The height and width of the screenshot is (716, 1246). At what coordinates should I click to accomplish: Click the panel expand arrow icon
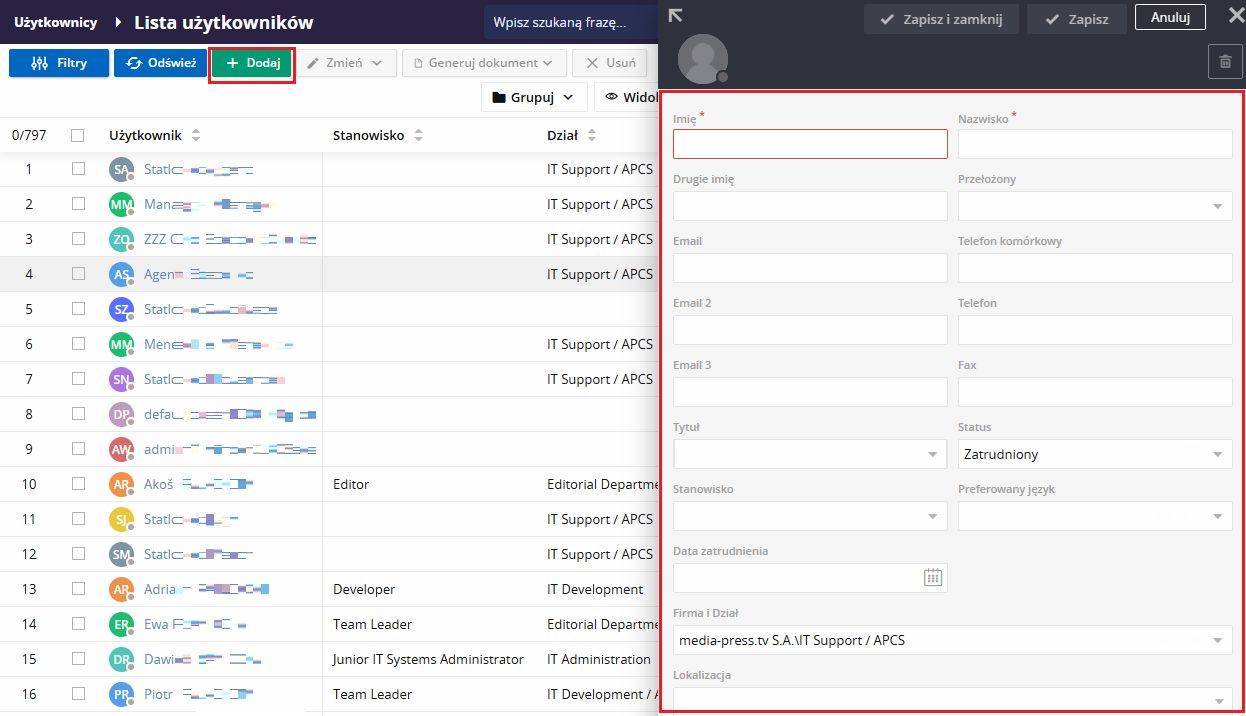coord(676,15)
